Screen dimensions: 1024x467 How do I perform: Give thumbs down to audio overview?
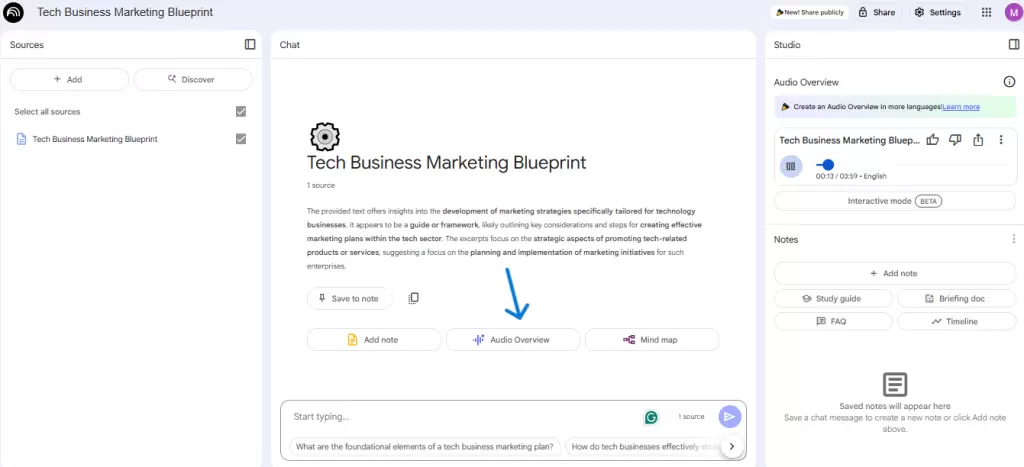[955, 140]
